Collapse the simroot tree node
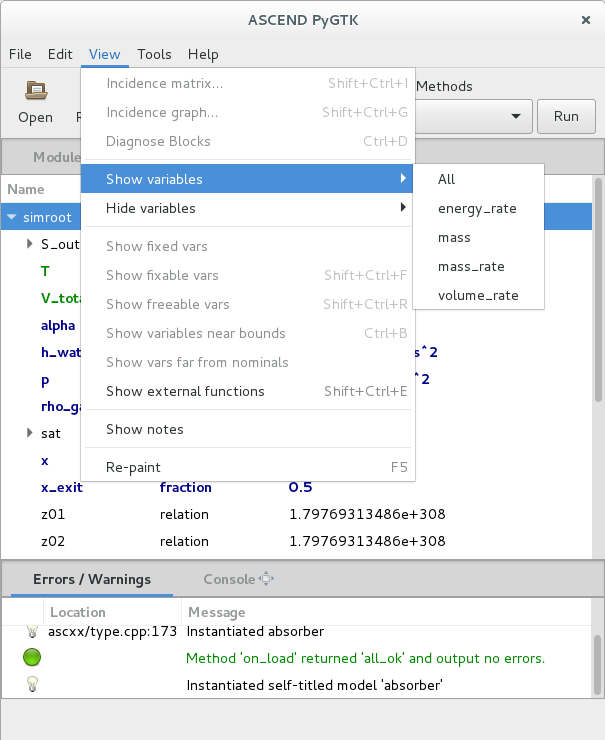 point(12,216)
